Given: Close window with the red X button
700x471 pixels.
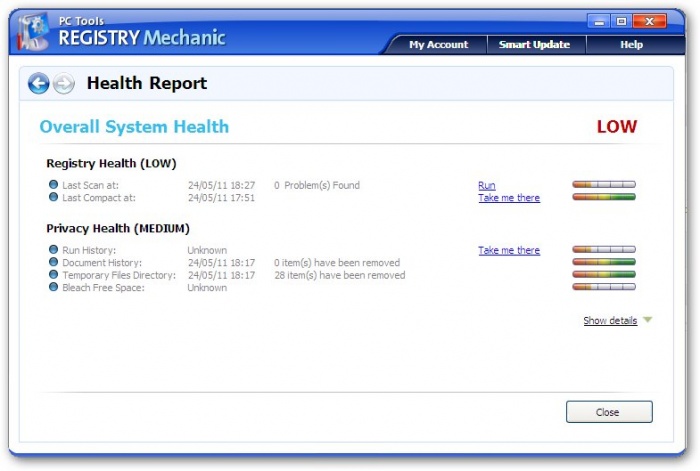Looking at the screenshot, I should tap(650, 21).
